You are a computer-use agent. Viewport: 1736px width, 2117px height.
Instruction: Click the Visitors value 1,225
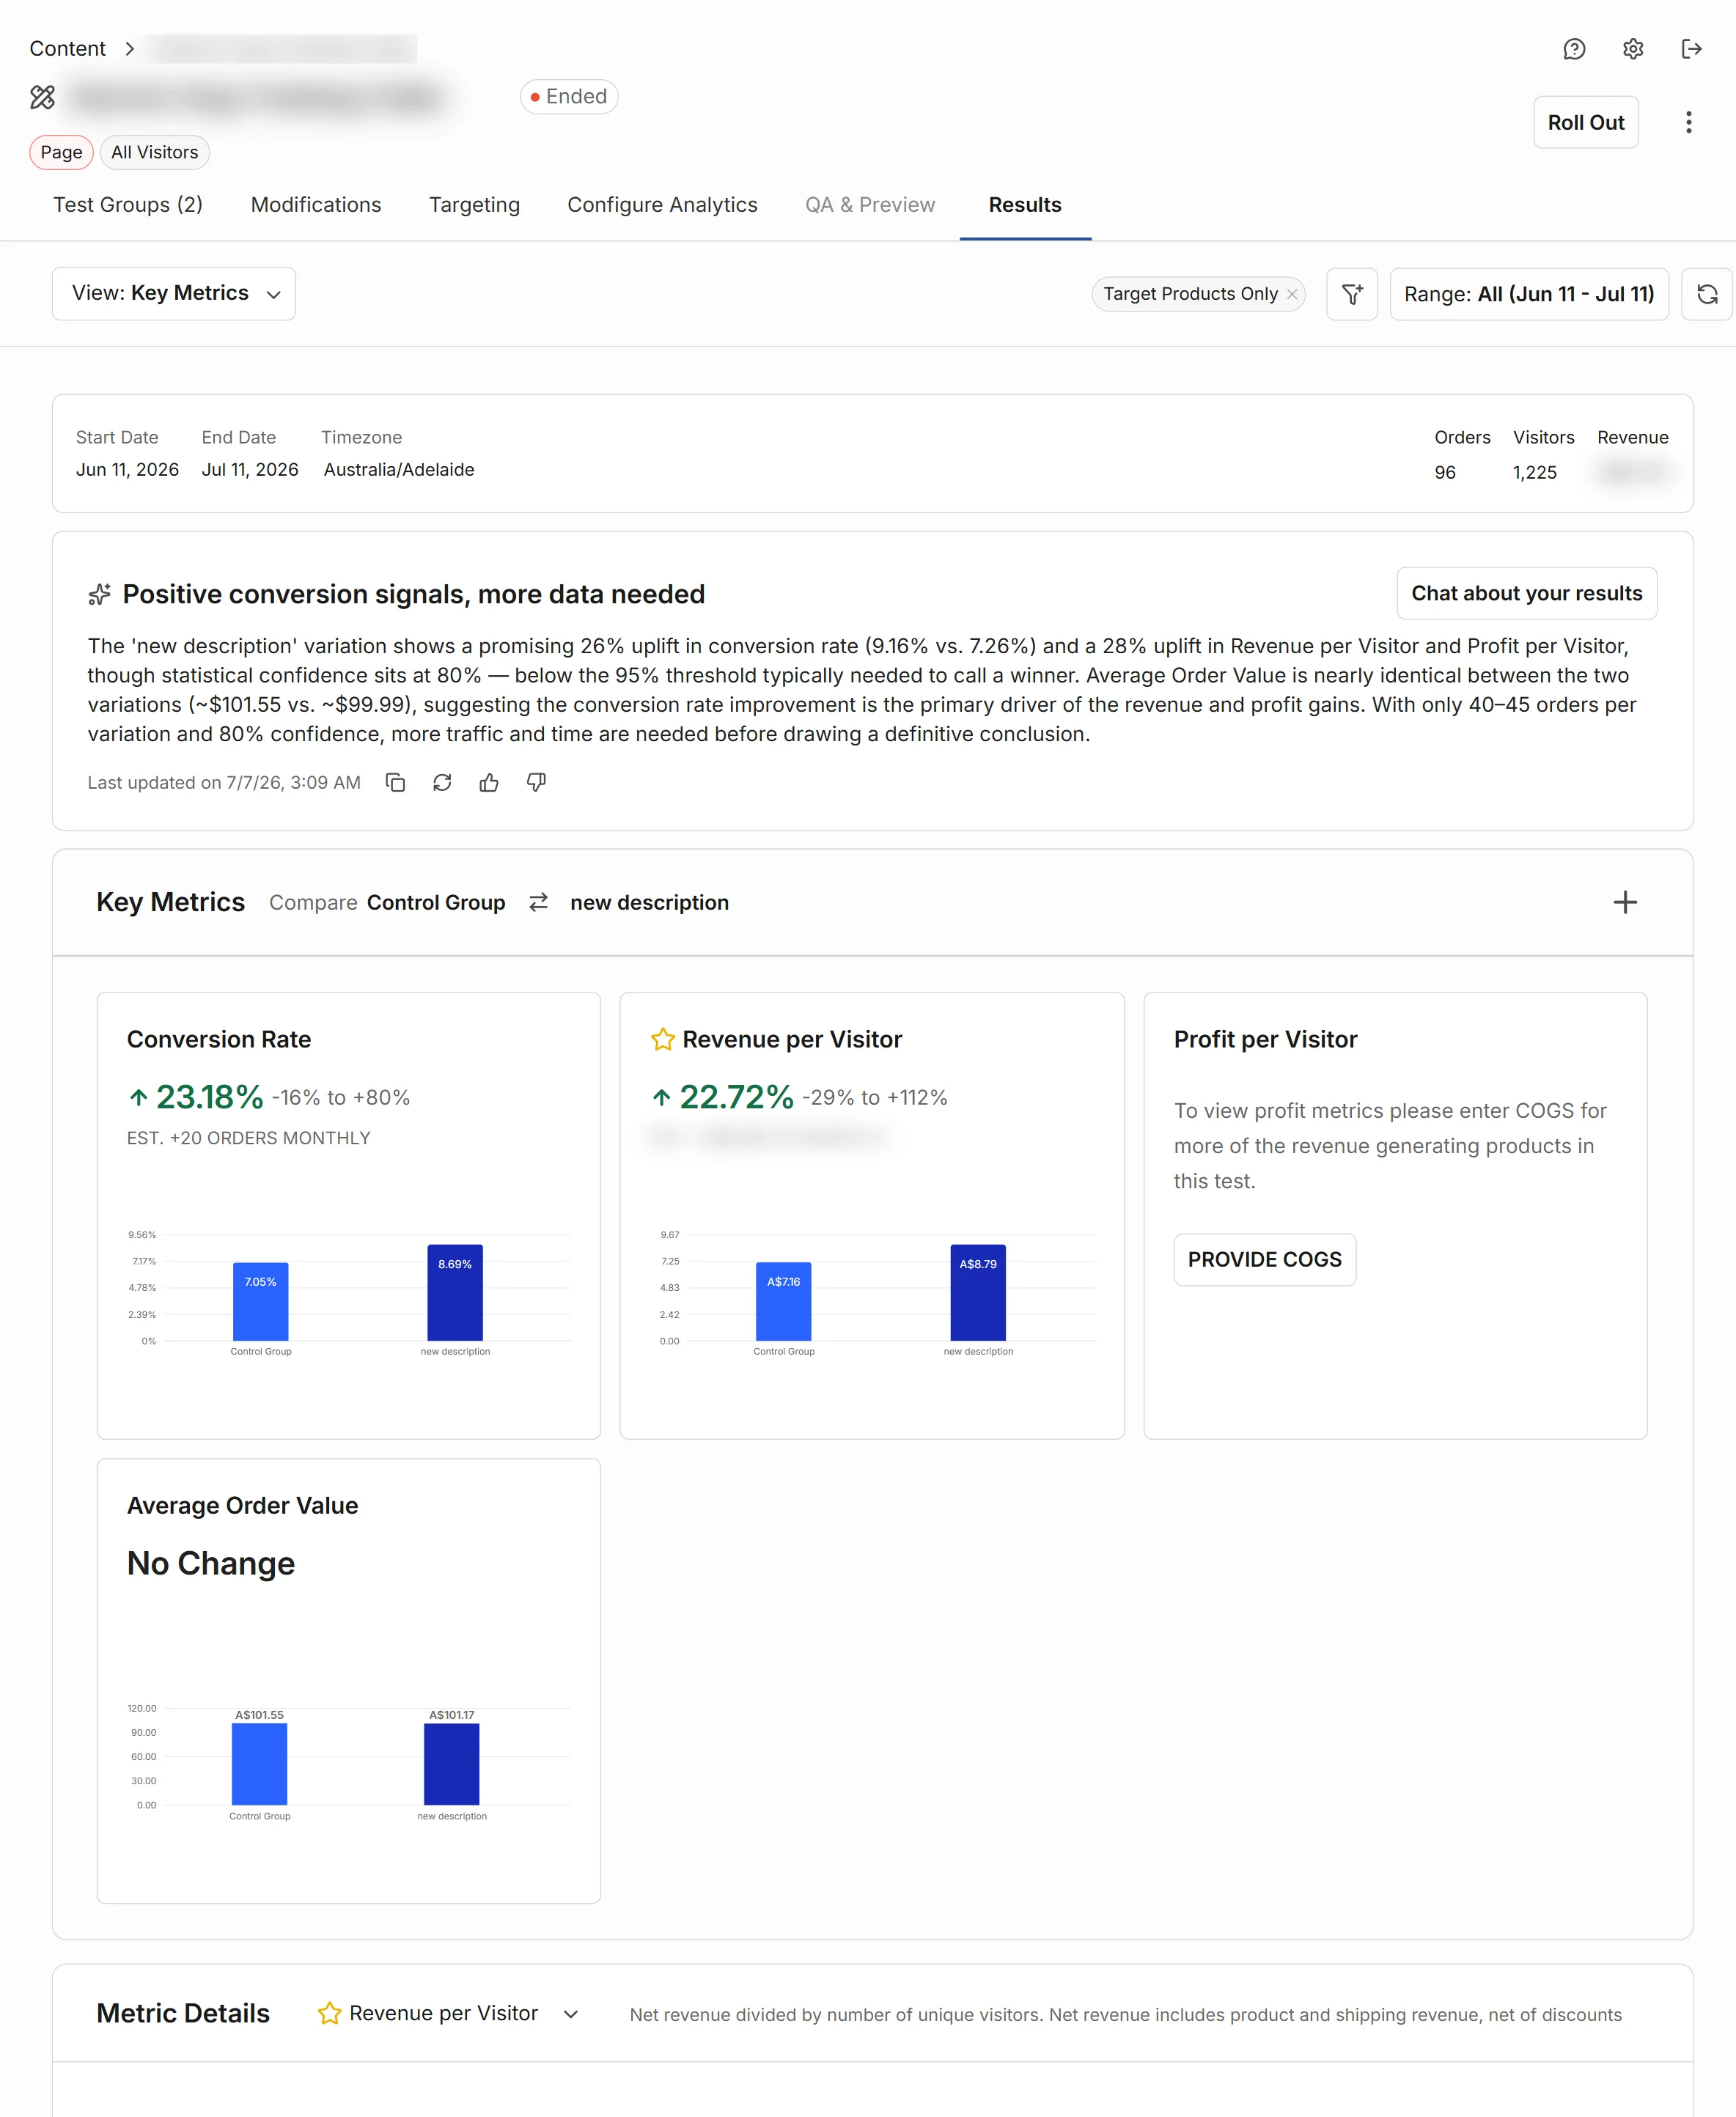[x=1534, y=472]
